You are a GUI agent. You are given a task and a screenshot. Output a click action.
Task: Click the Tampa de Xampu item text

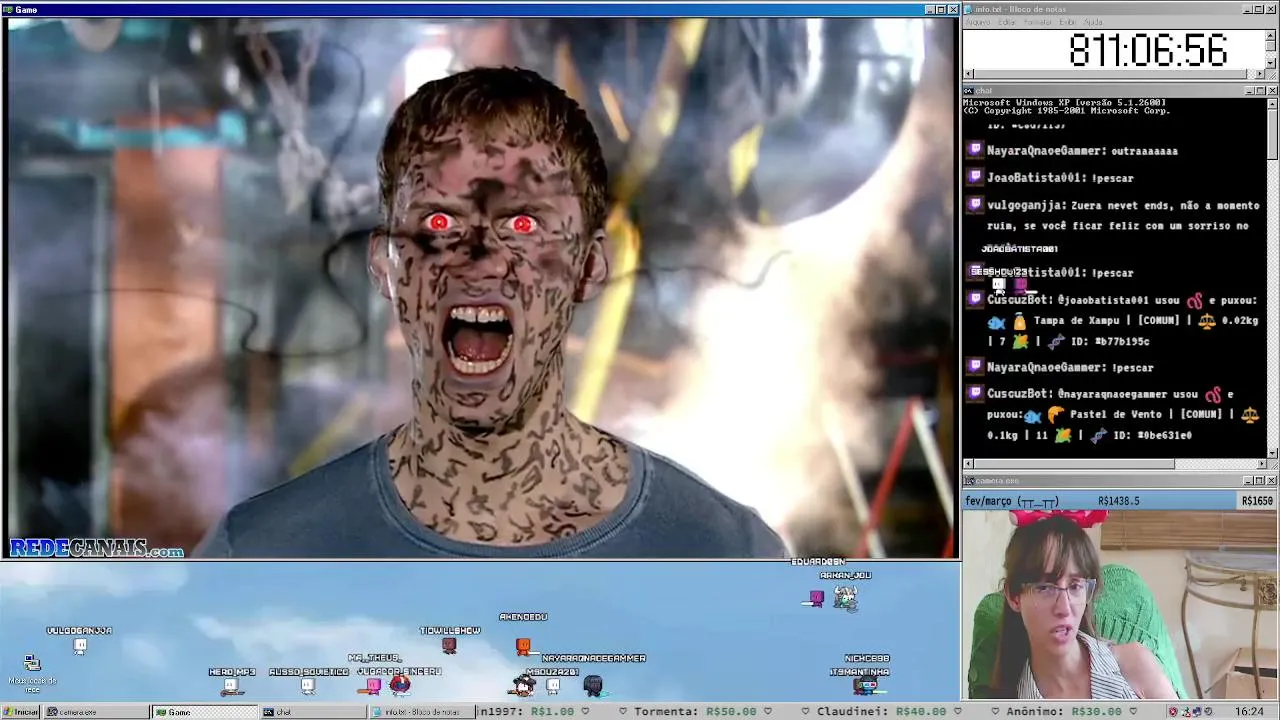(x=1079, y=321)
